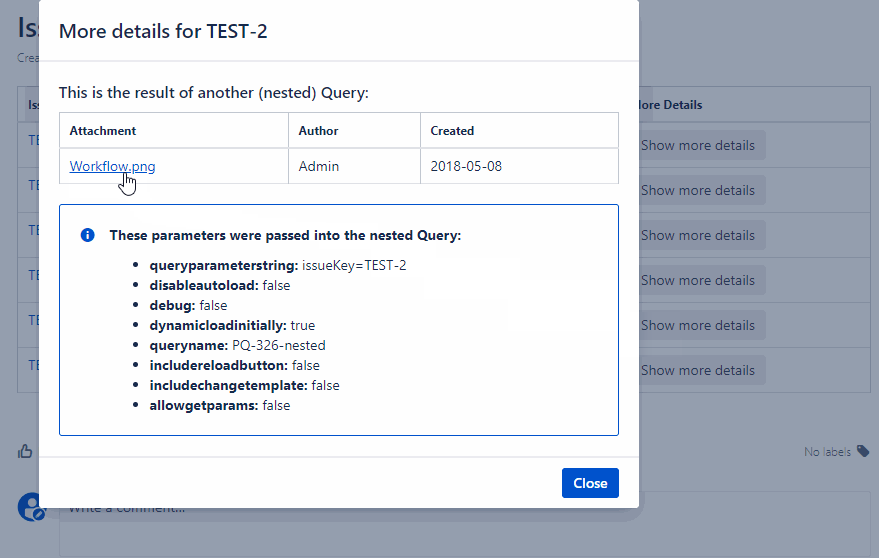Click the blue info icon in parameters panel
Screen dimensions: 879x558
[87, 235]
